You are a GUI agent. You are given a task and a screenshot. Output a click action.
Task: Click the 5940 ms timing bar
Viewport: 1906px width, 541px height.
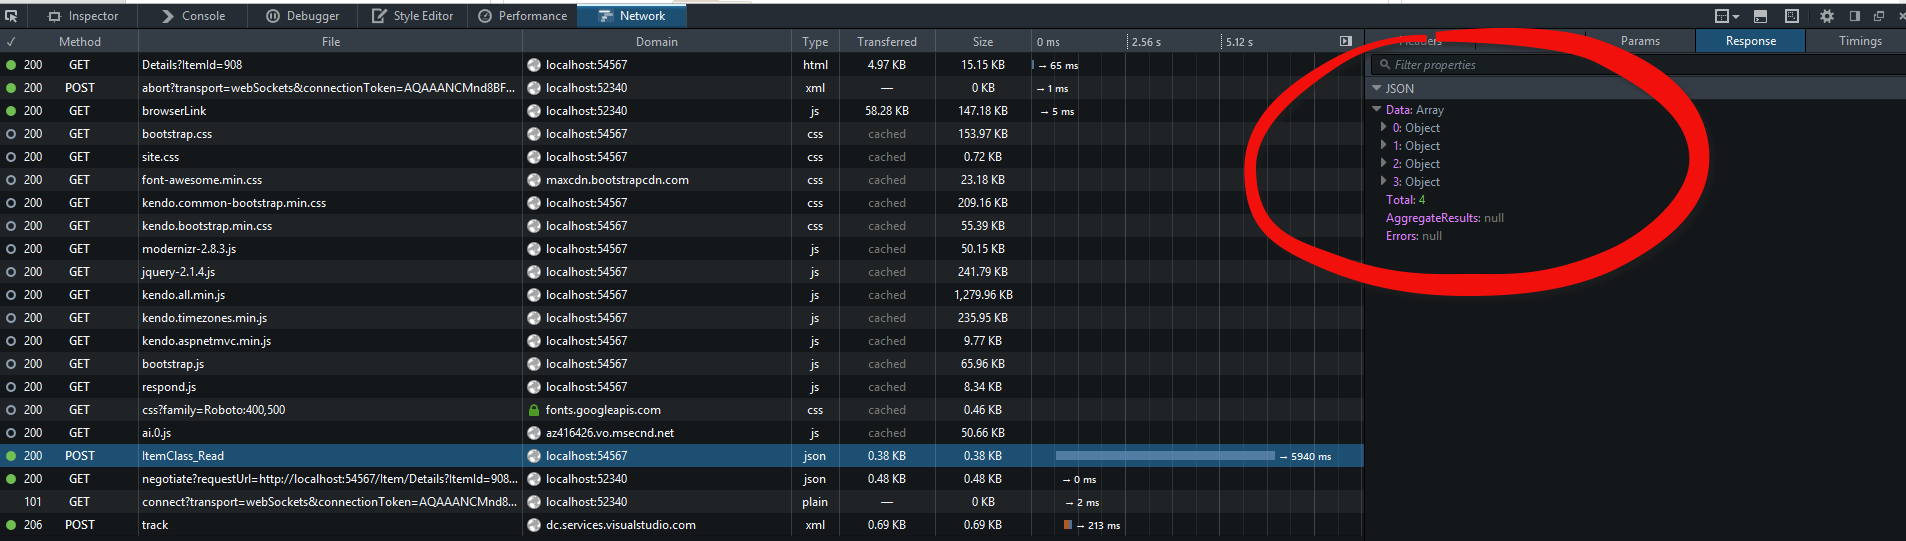point(1165,456)
